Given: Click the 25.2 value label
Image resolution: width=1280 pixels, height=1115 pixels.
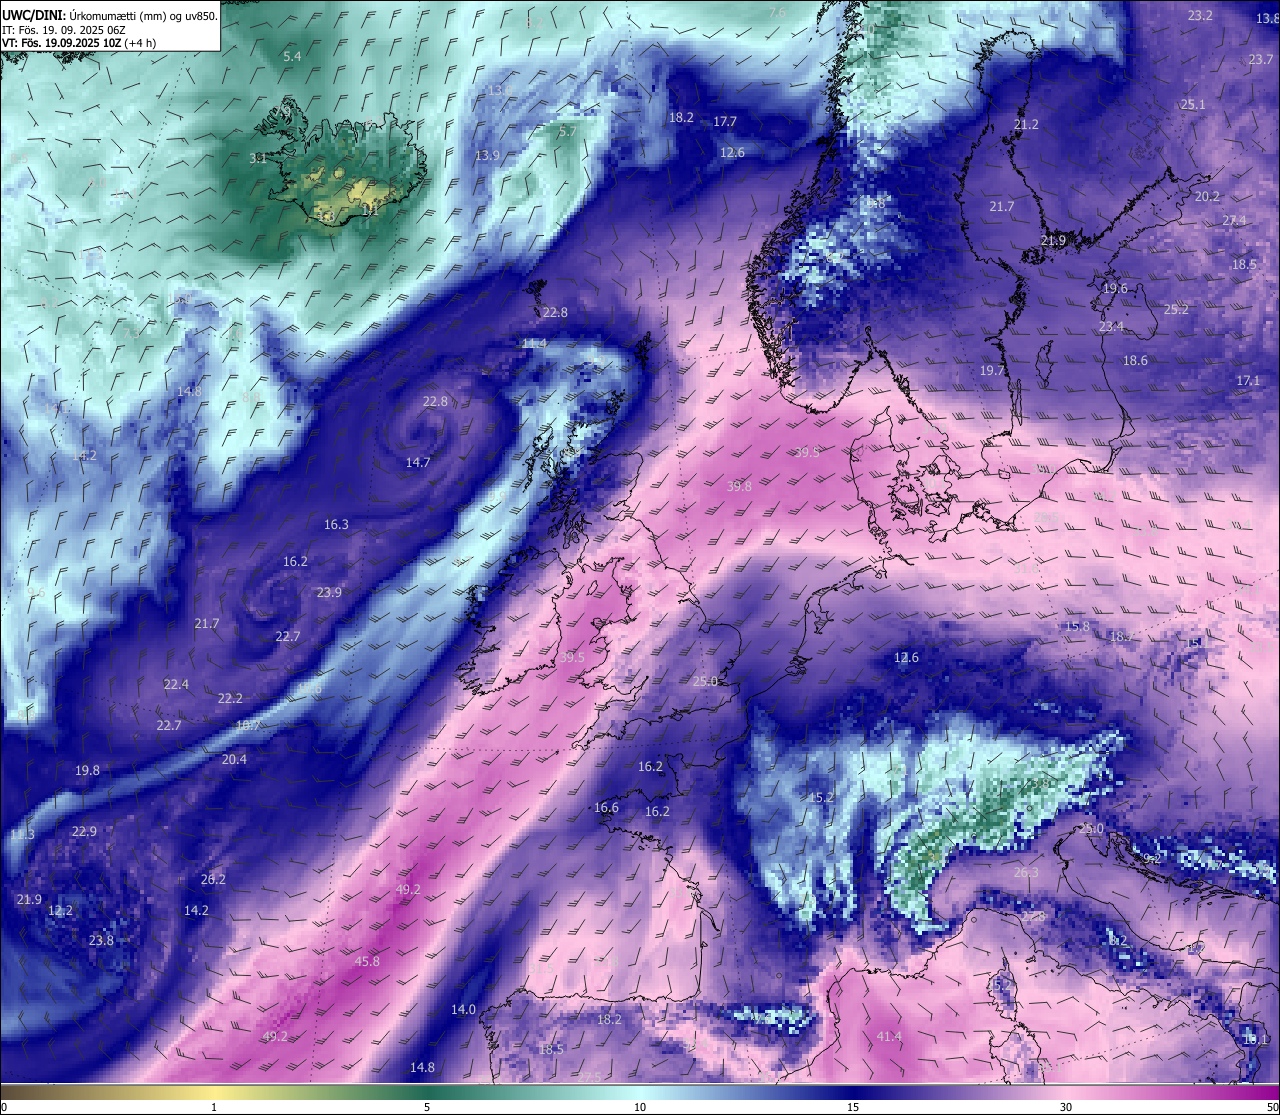Looking at the screenshot, I should click(x=1176, y=309).
